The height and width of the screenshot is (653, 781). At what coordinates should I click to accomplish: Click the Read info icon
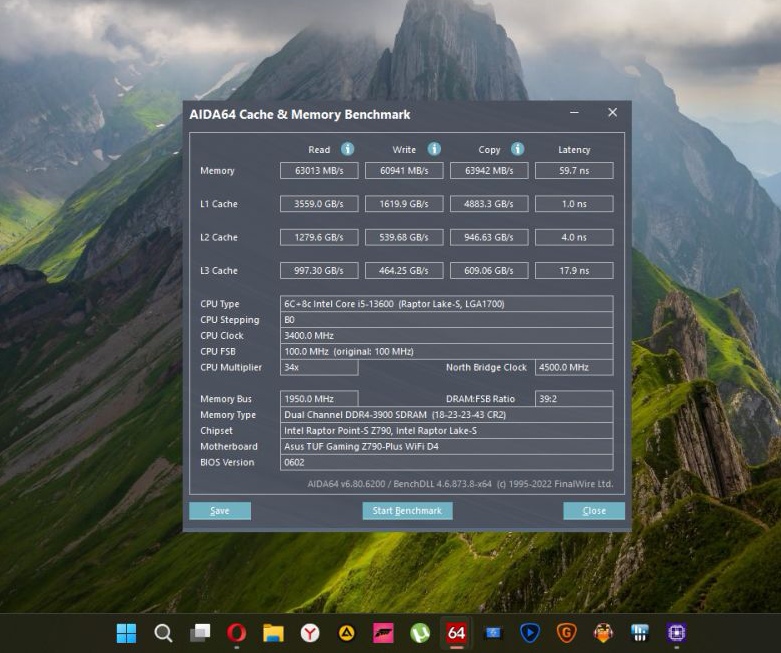(x=347, y=149)
